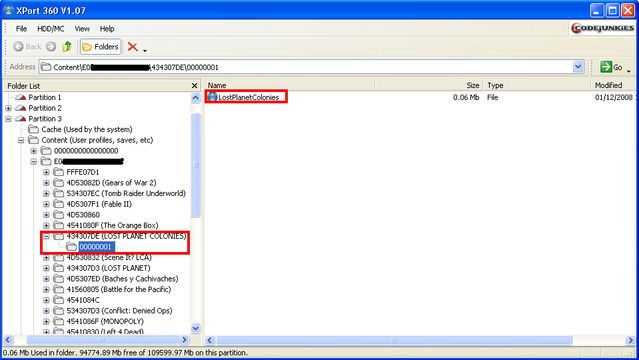The height and width of the screenshot is (360, 639).
Task: Click the green Go button
Action: [610, 67]
